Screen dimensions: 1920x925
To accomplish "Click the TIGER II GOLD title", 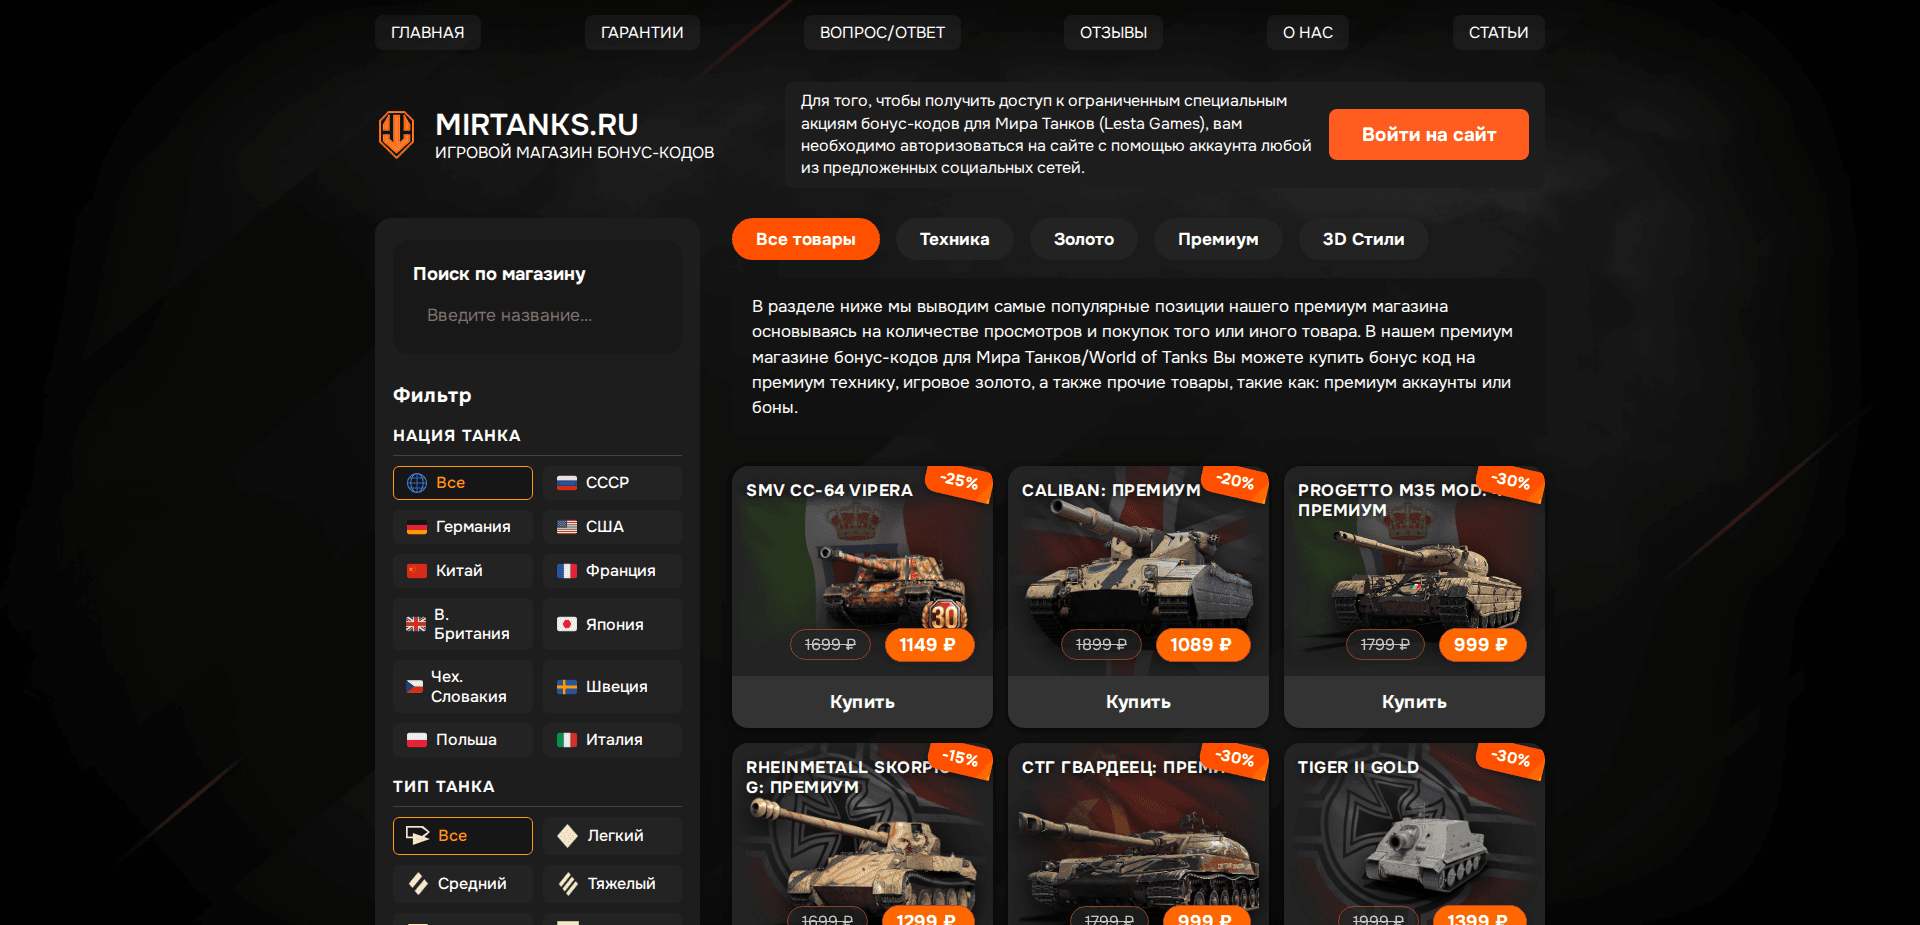I will [1358, 768].
